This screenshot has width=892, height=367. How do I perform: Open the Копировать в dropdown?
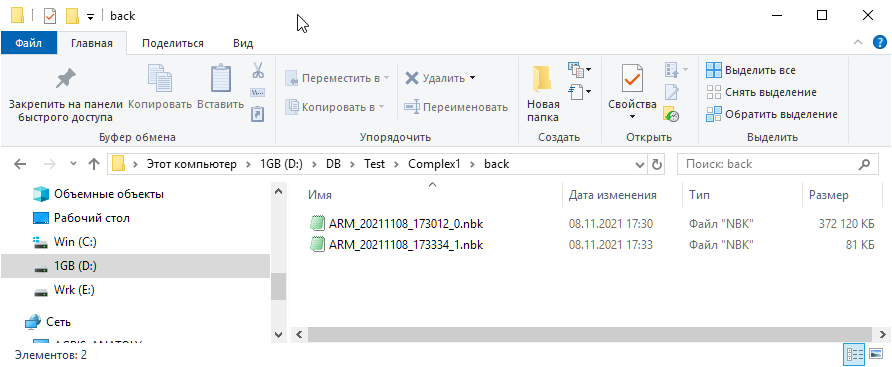pyautogui.click(x=335, y=106)
